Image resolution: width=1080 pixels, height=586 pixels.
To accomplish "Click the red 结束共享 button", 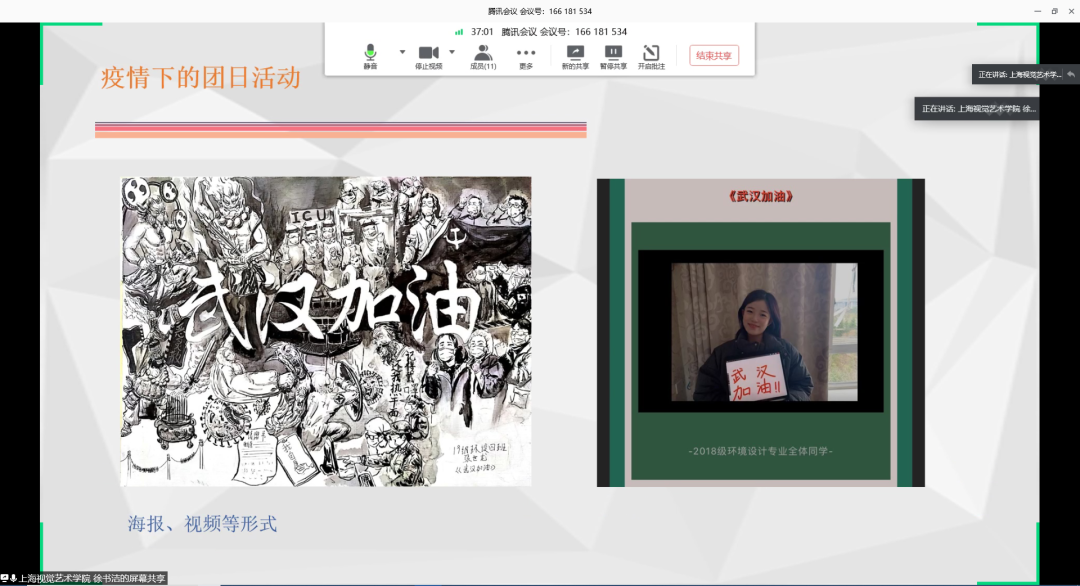I will click(714, 56).
